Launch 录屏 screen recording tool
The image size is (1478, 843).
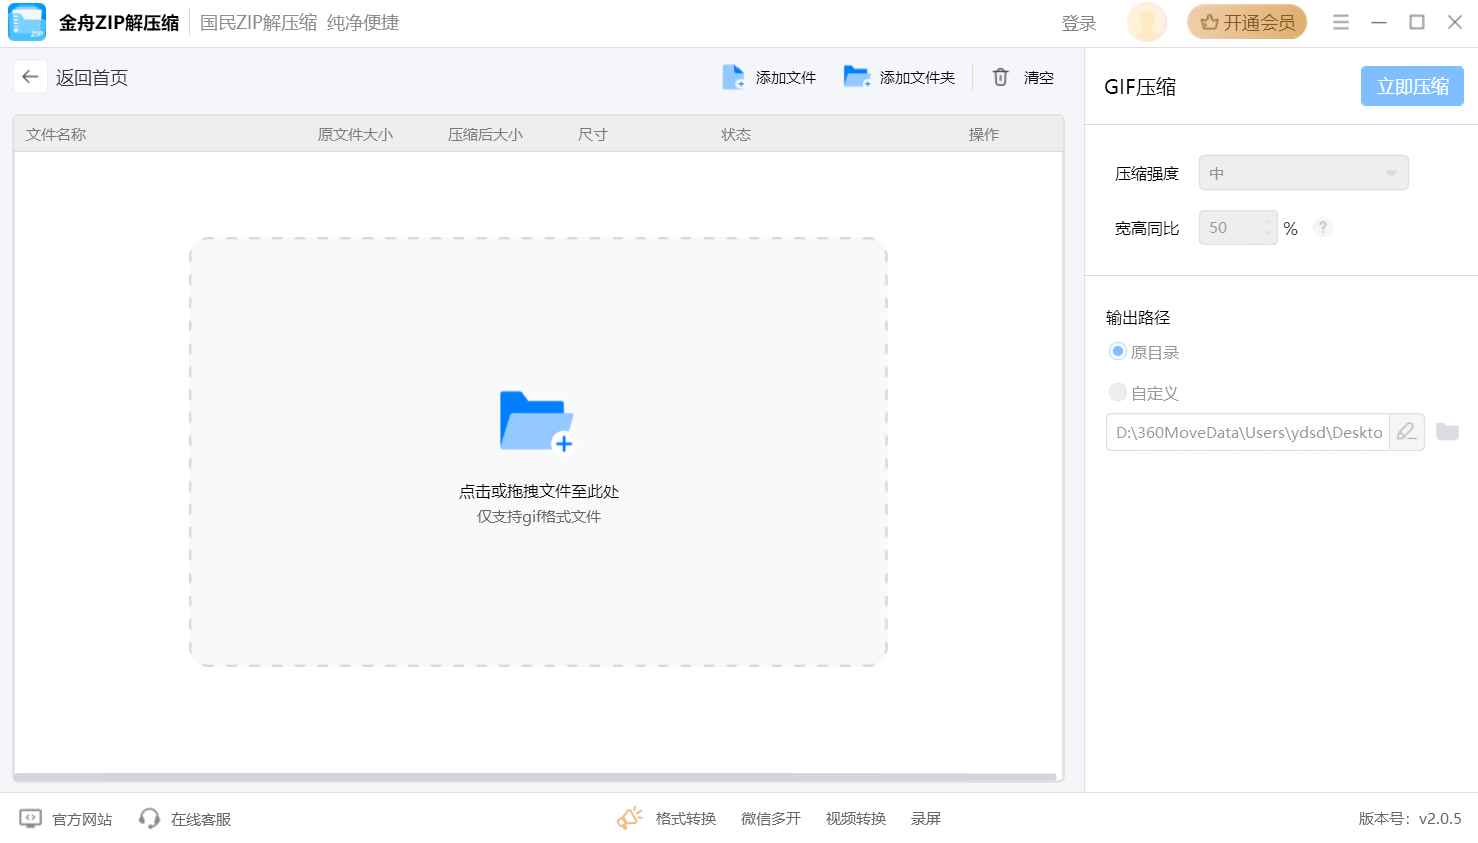[x=926, y=818]
